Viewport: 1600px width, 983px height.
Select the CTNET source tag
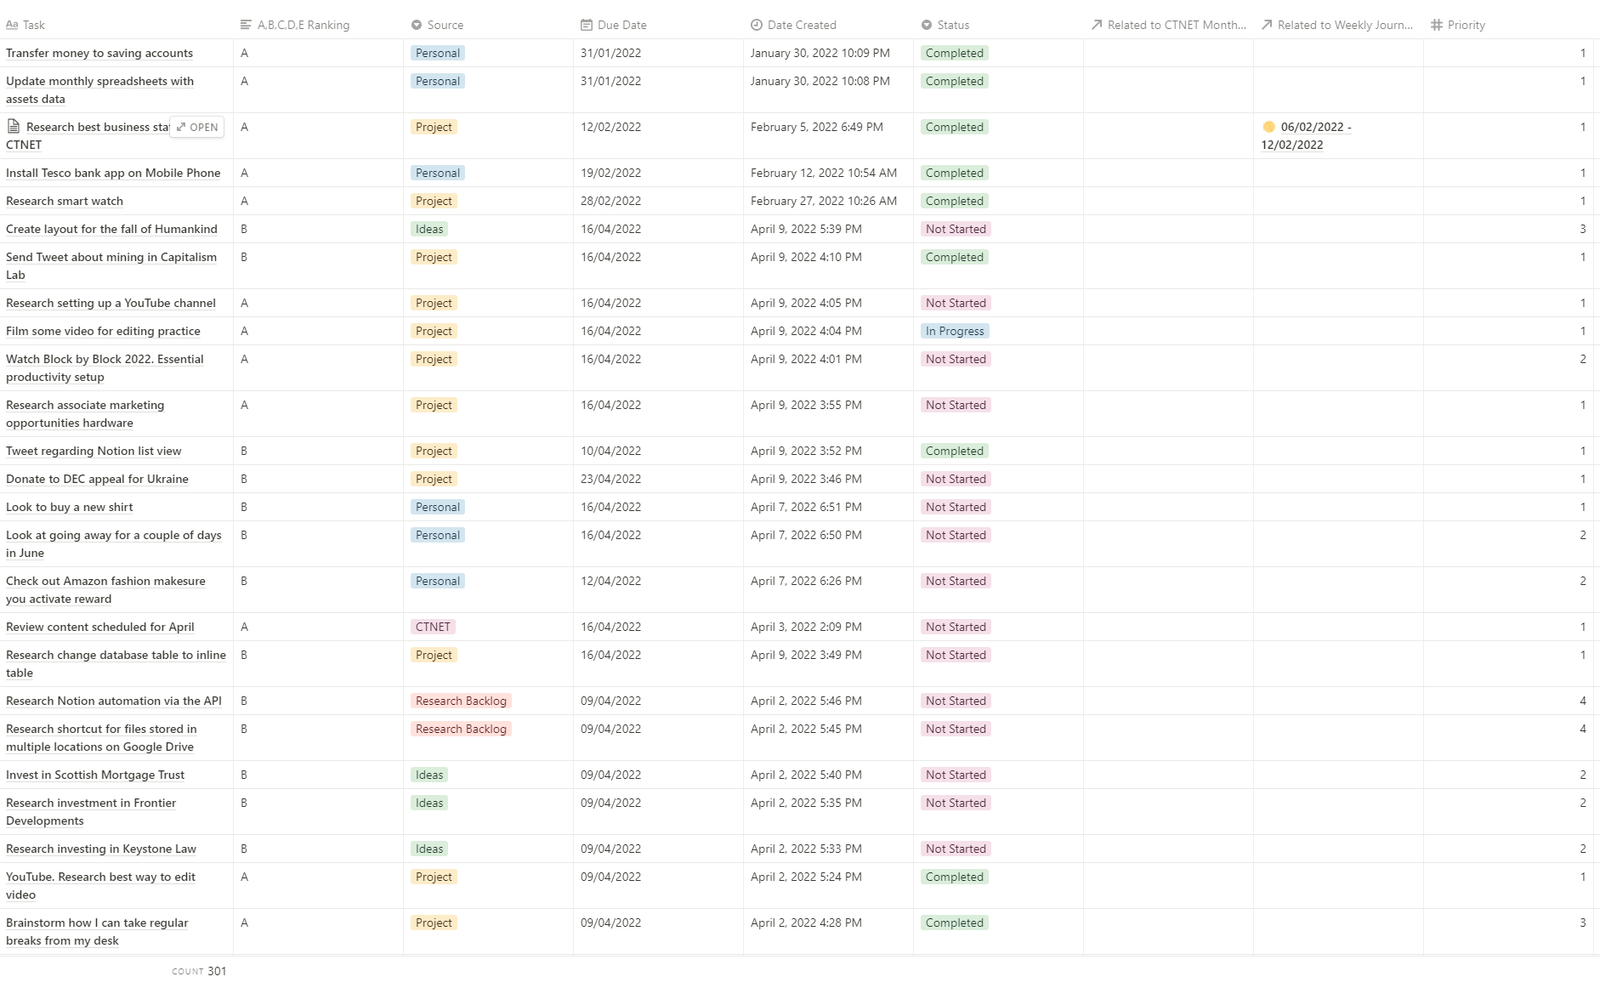click(433, 627)
